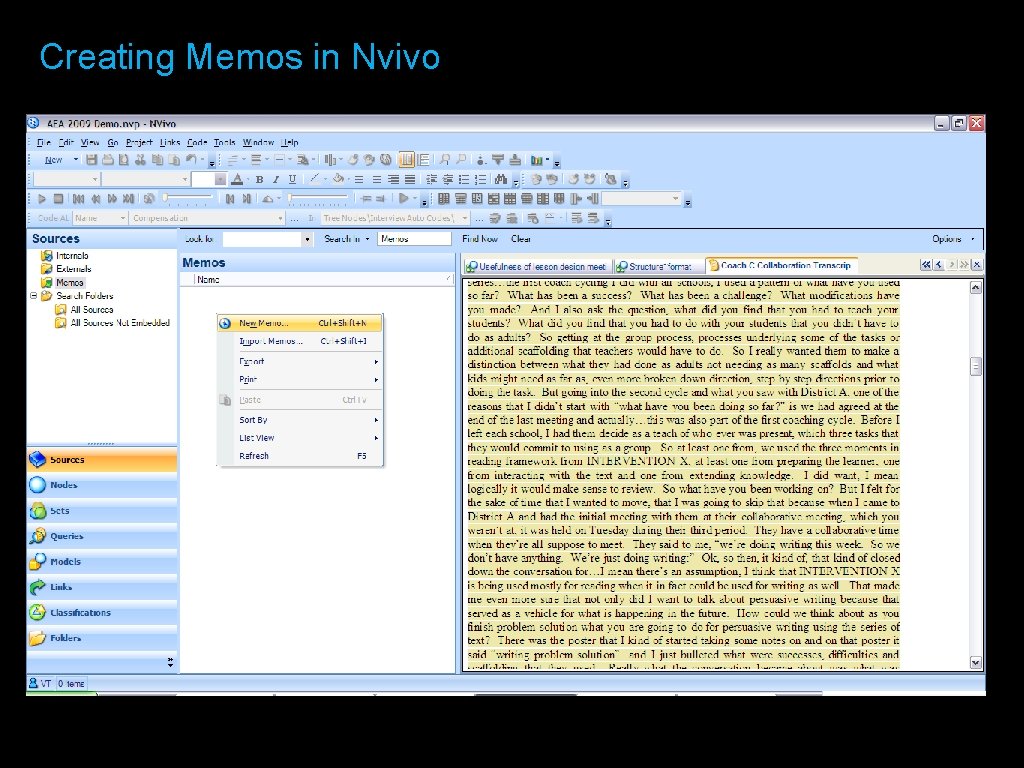Click the Play button in the media toolbar
The image size is (1024, 768).
point(42,199)
